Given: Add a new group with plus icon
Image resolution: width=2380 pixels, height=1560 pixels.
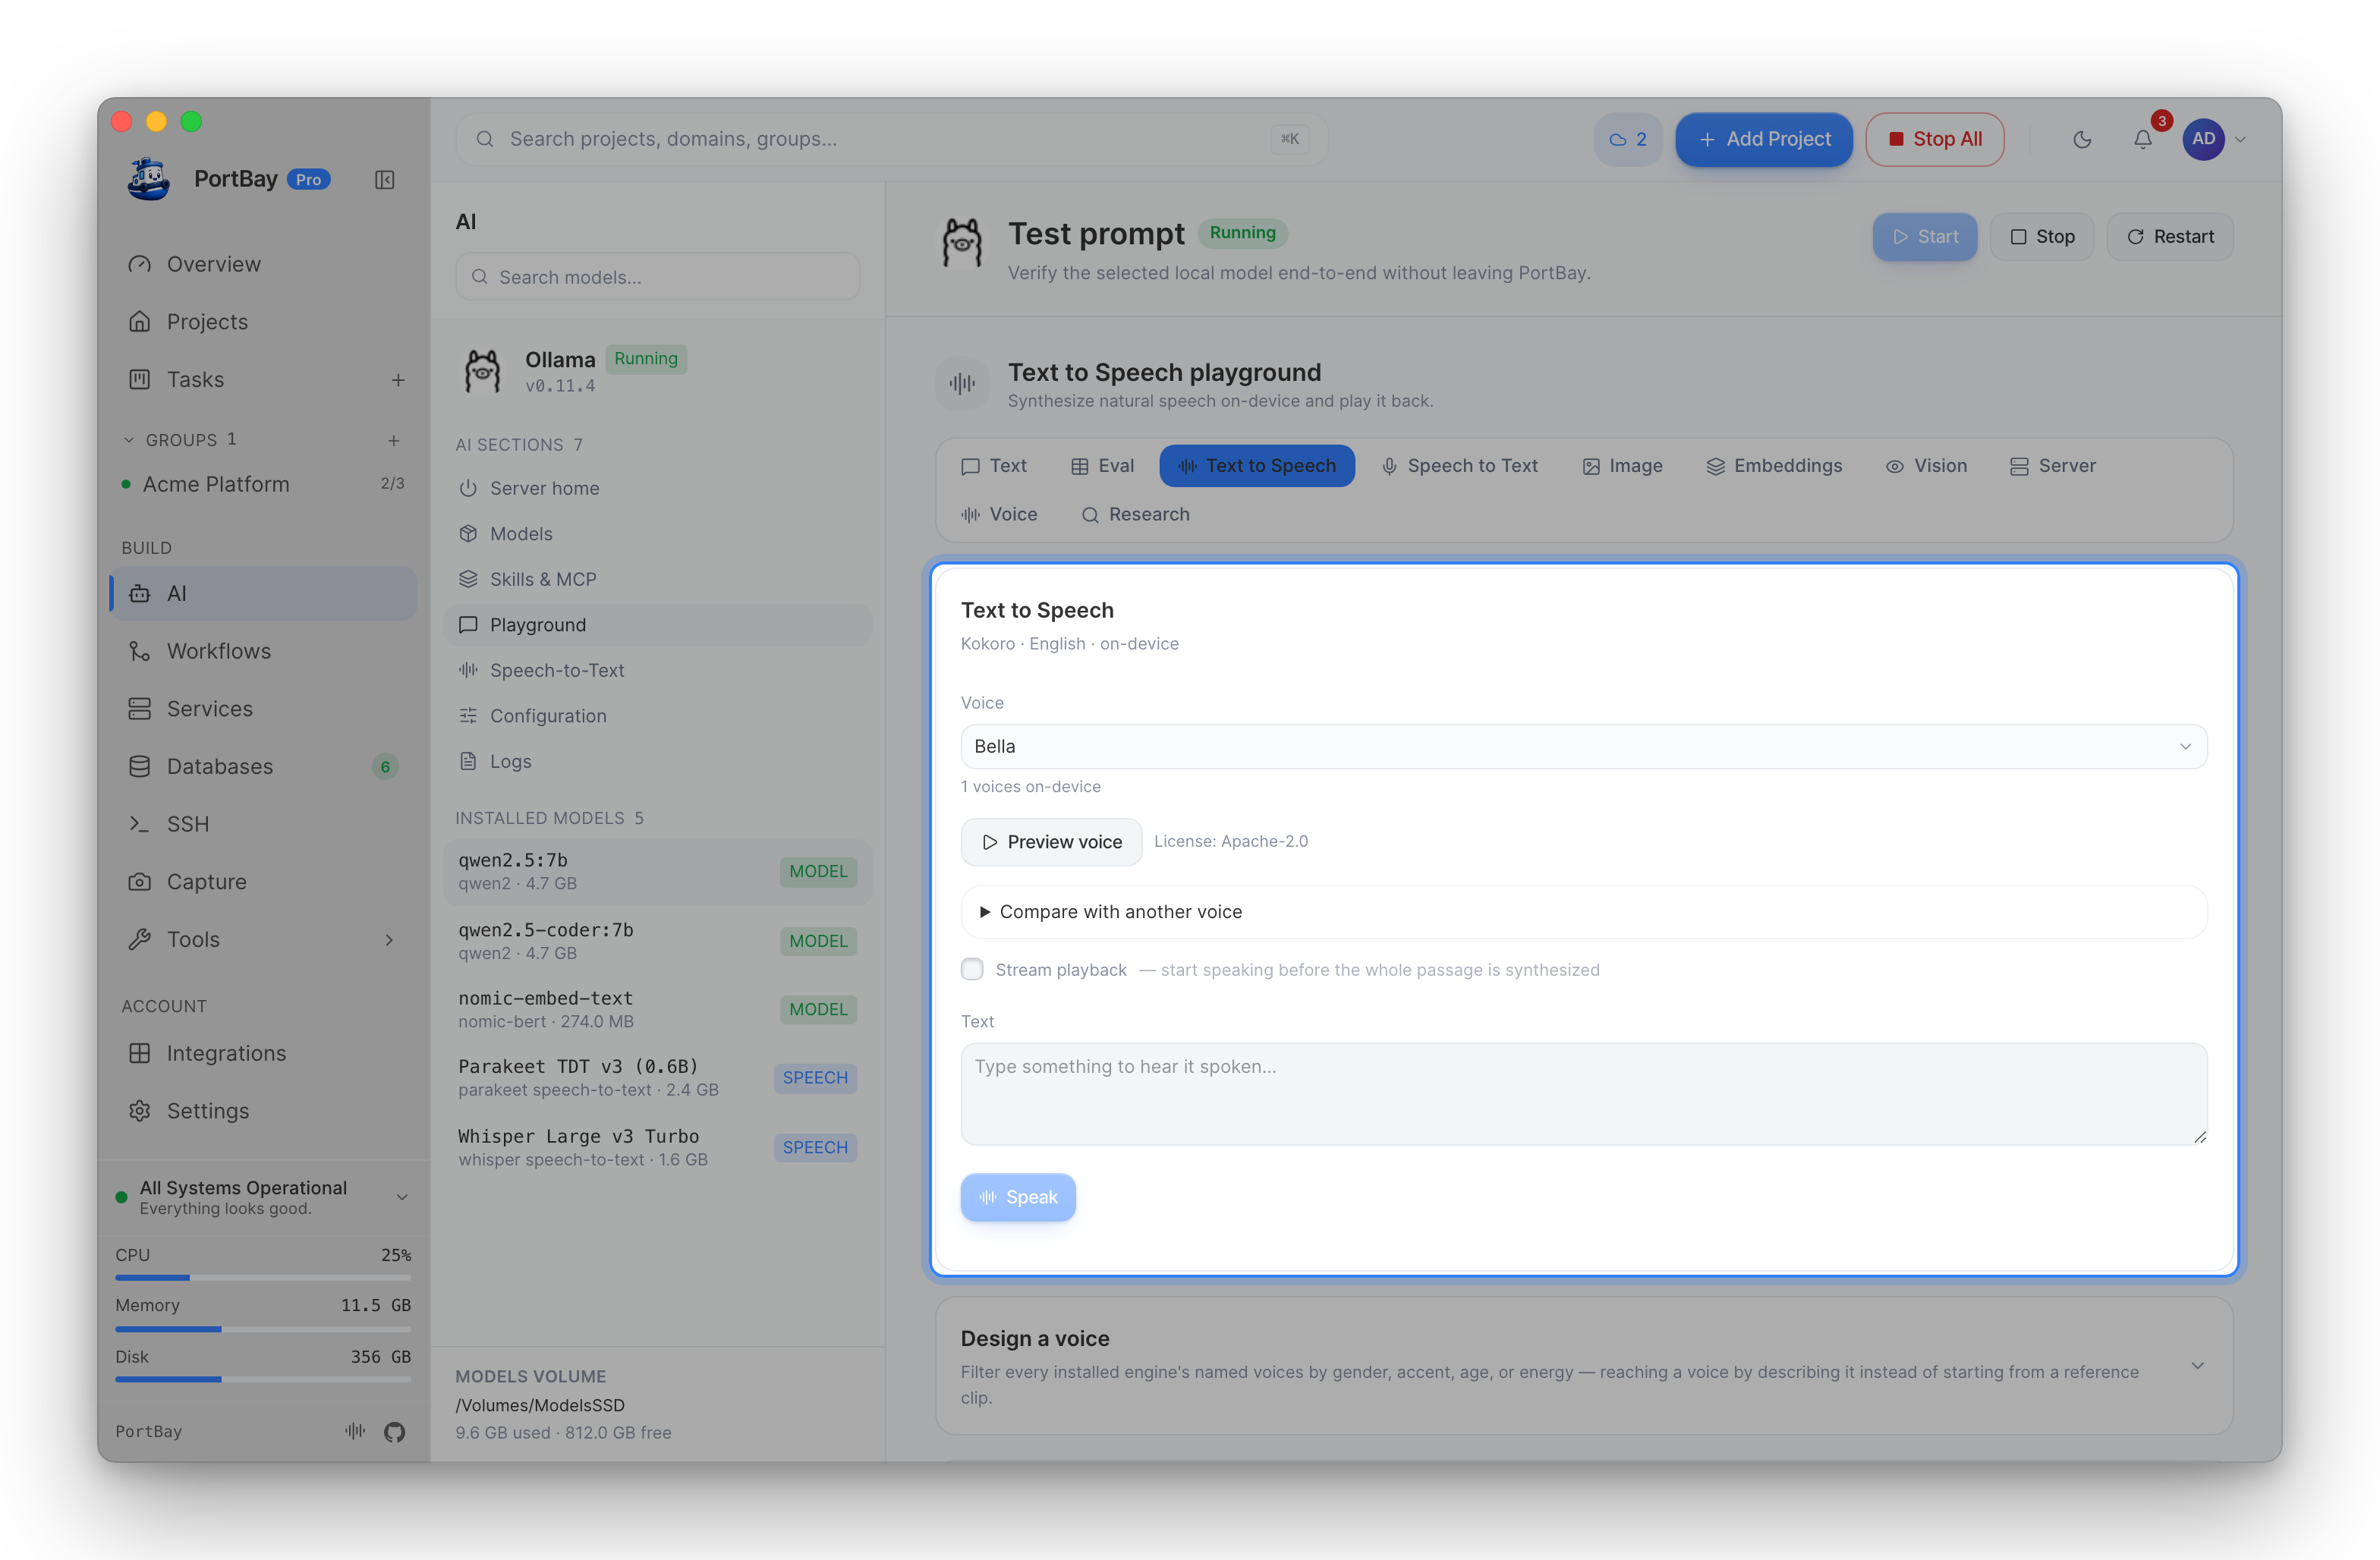Looking at the screenshot, I should (394, 440).
